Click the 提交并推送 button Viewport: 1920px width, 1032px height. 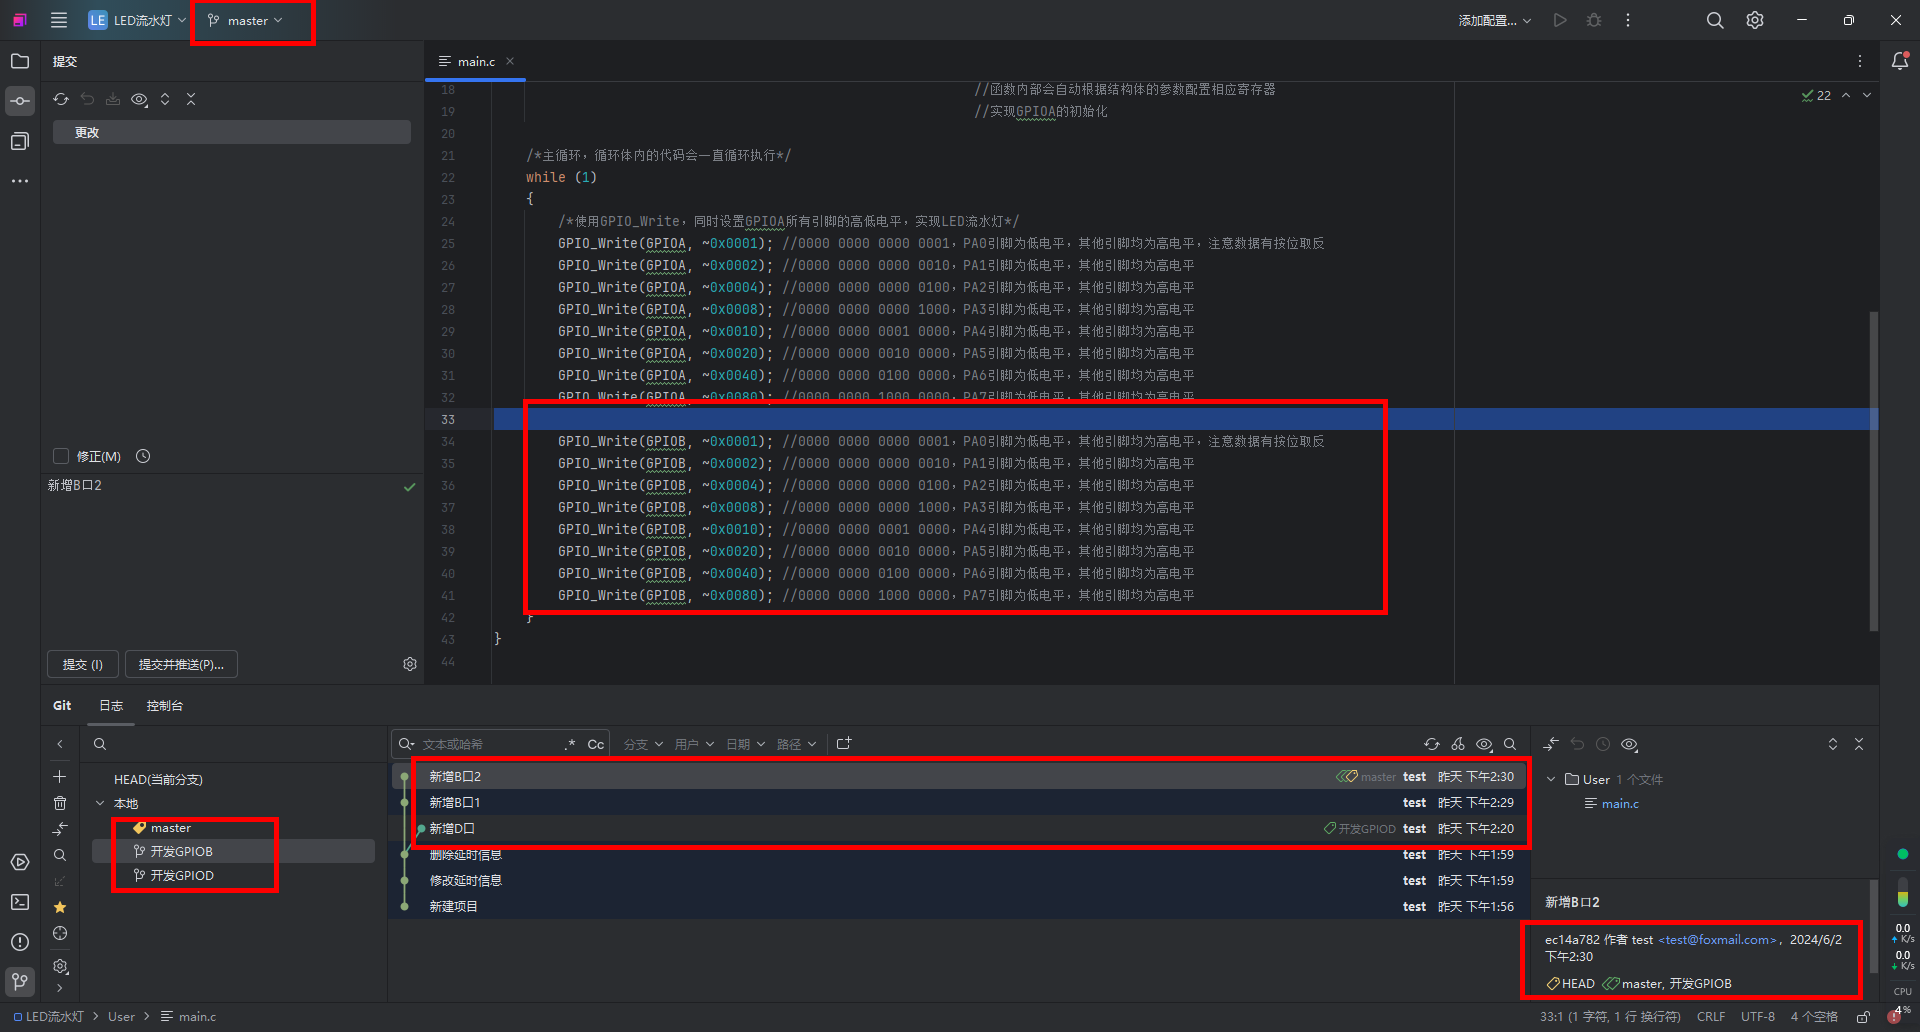(181, 664)
